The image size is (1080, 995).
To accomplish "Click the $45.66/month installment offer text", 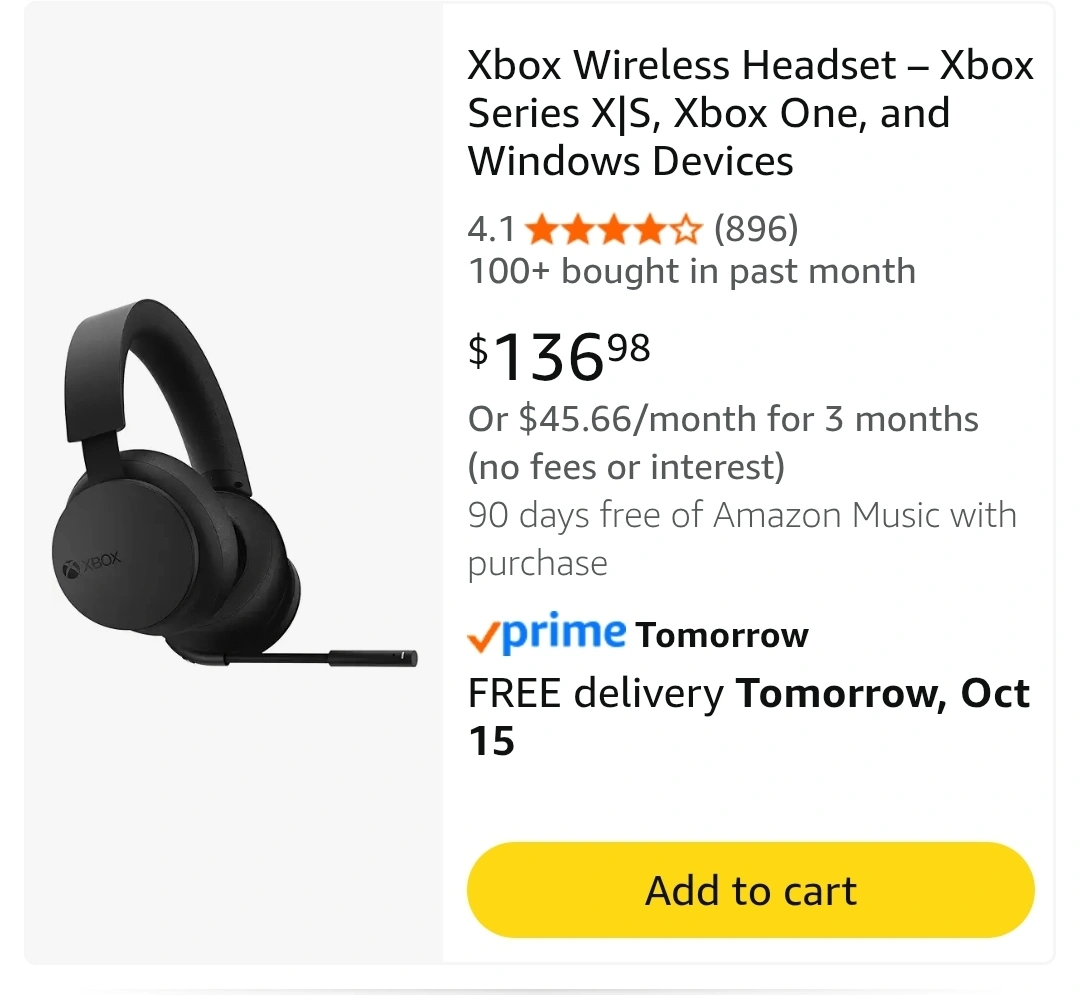I will coord(722,419).
